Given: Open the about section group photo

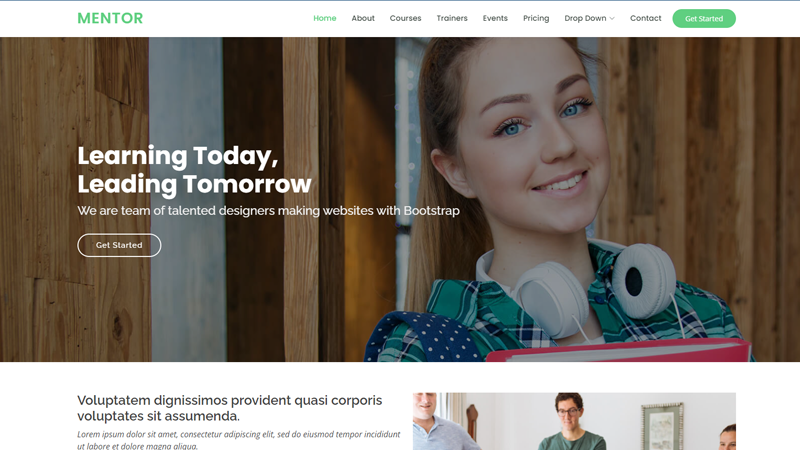Looking at the screenshot, I should 574,421.
